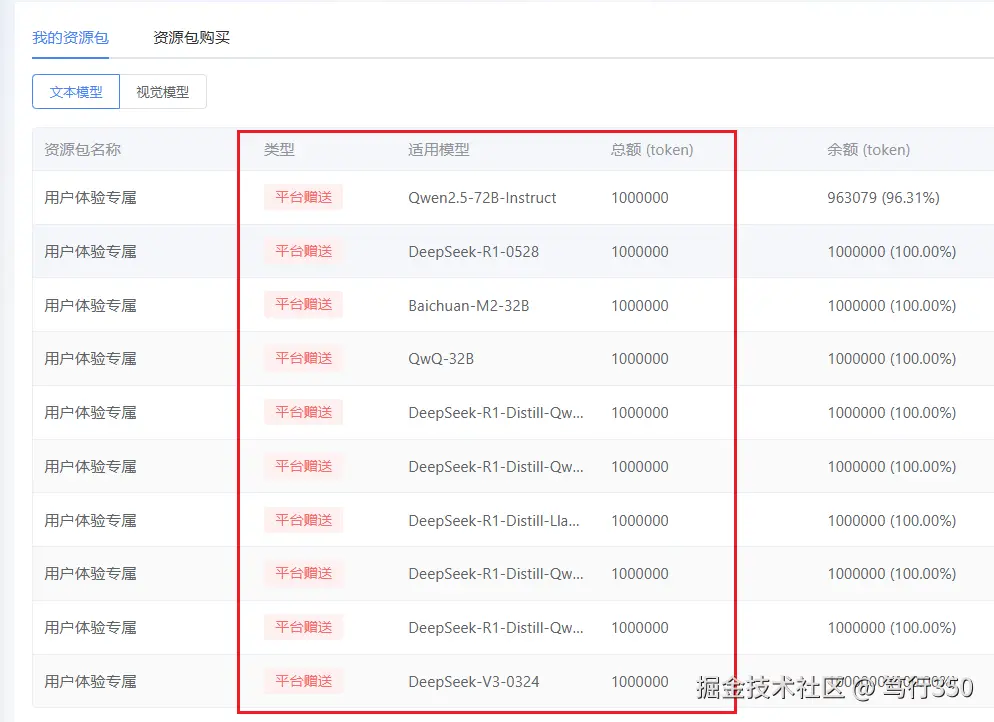
Task: Click 平台赠送 tag in the Baichuan-M2-32B row
Action: pyautogui.click(x=304, y=304)
